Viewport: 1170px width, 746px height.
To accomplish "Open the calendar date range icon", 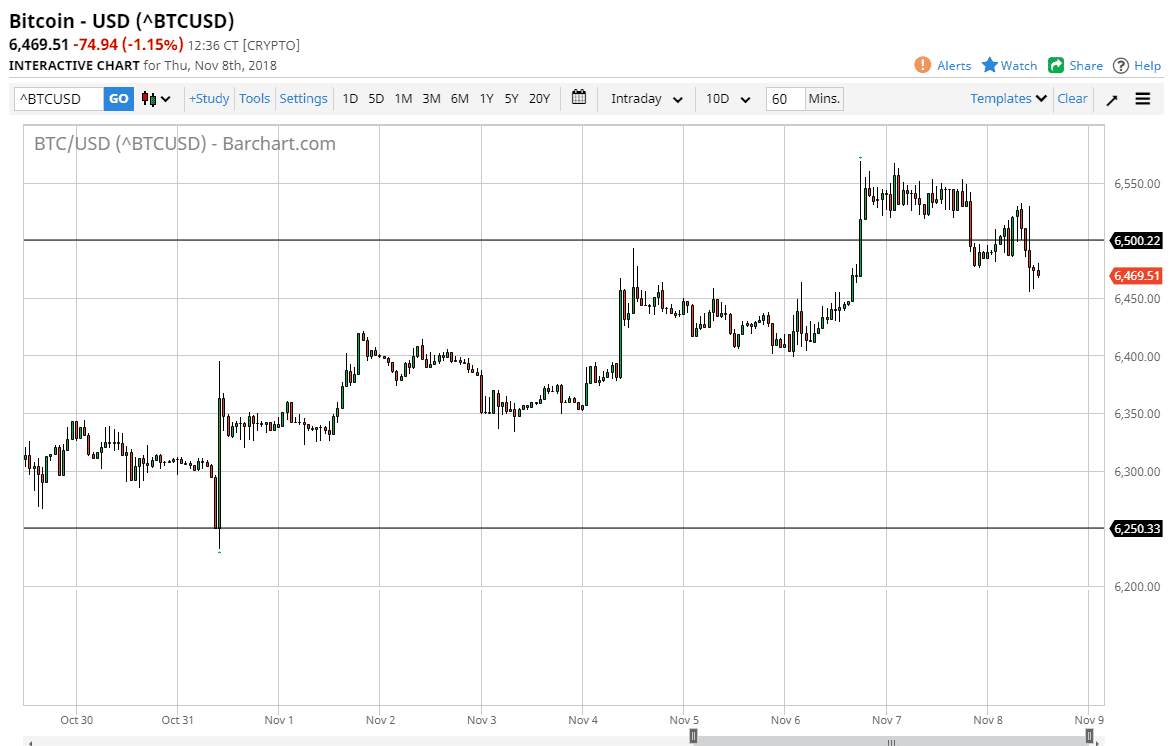I will tap(578, 98).
